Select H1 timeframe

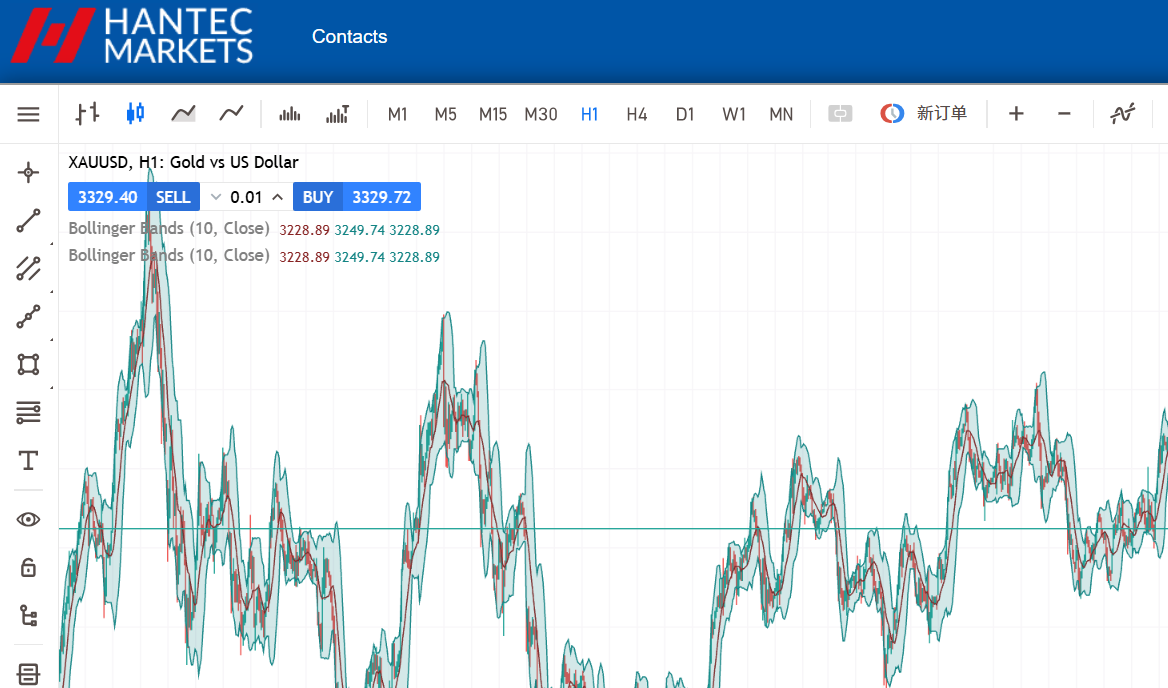coord(589,114)
